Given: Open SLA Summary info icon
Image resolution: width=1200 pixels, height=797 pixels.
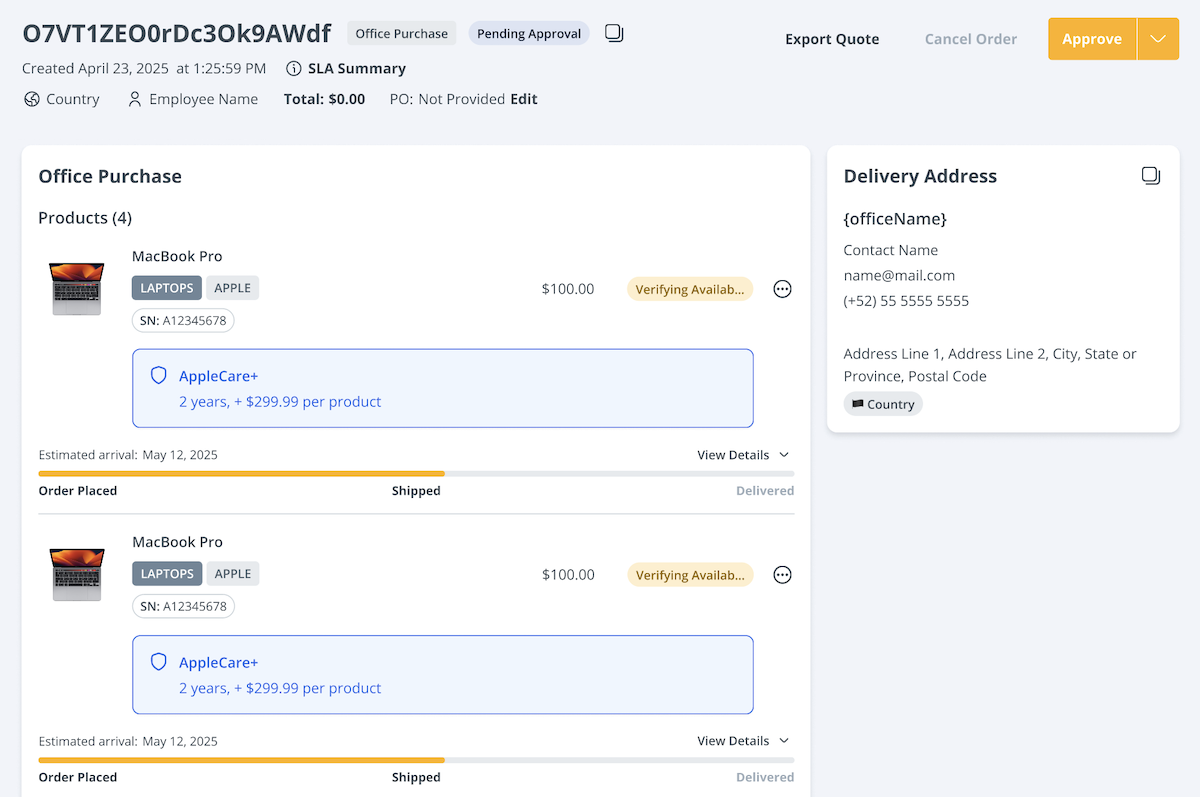Looking at the screenshot, I should 293,69.
